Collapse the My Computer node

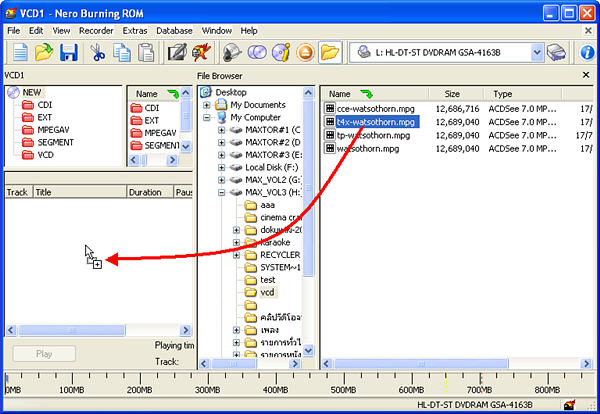[207, 117]
